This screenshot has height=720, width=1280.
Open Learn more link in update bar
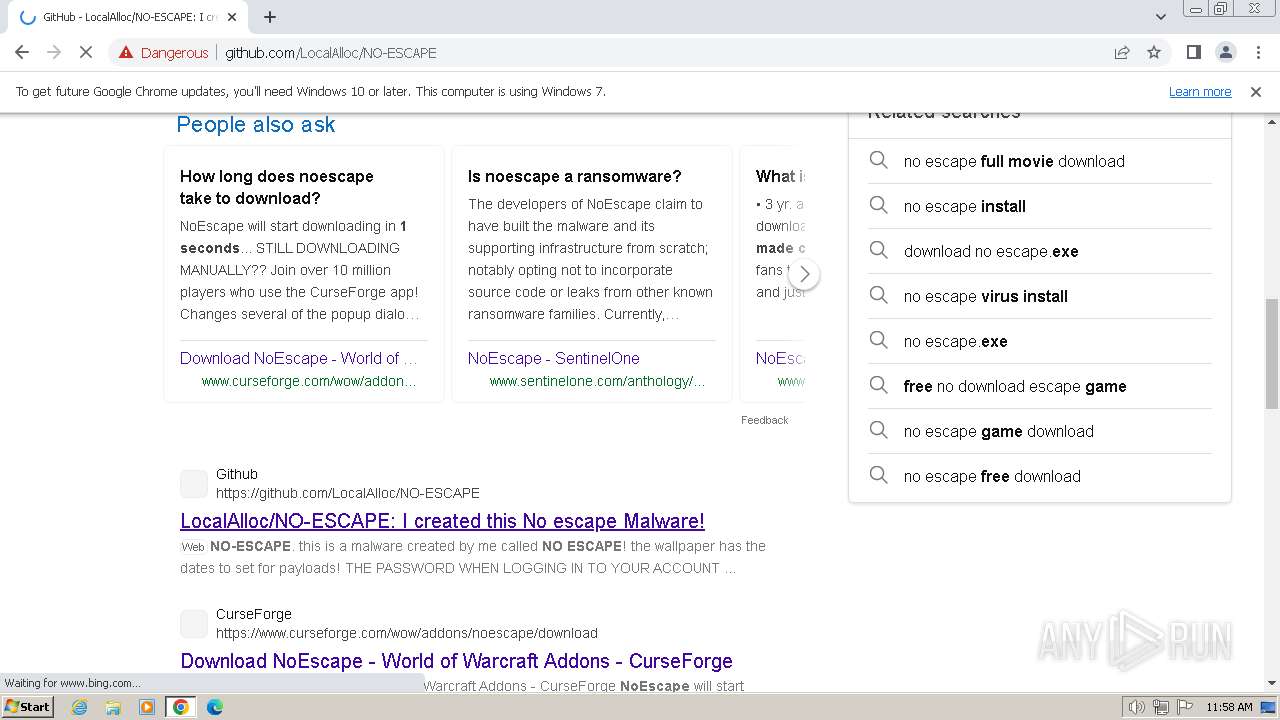[x=1200, y=91]
